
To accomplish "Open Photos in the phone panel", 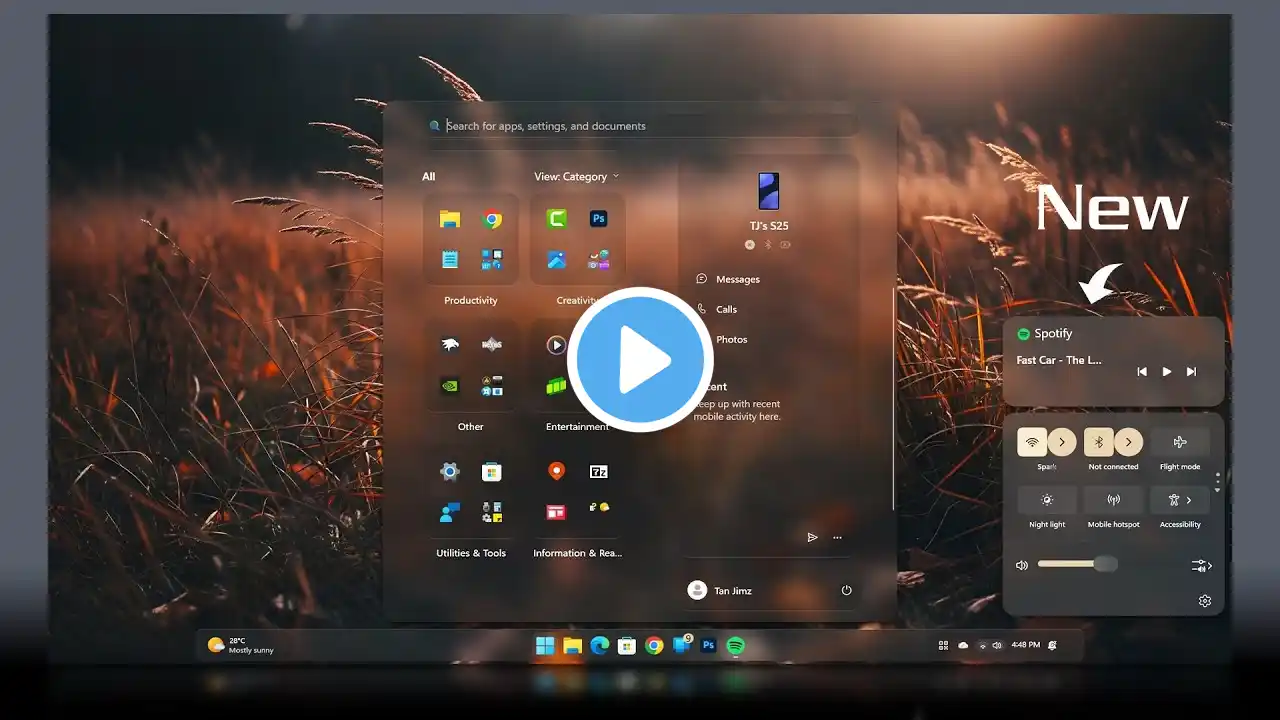I will click(731, 339).
